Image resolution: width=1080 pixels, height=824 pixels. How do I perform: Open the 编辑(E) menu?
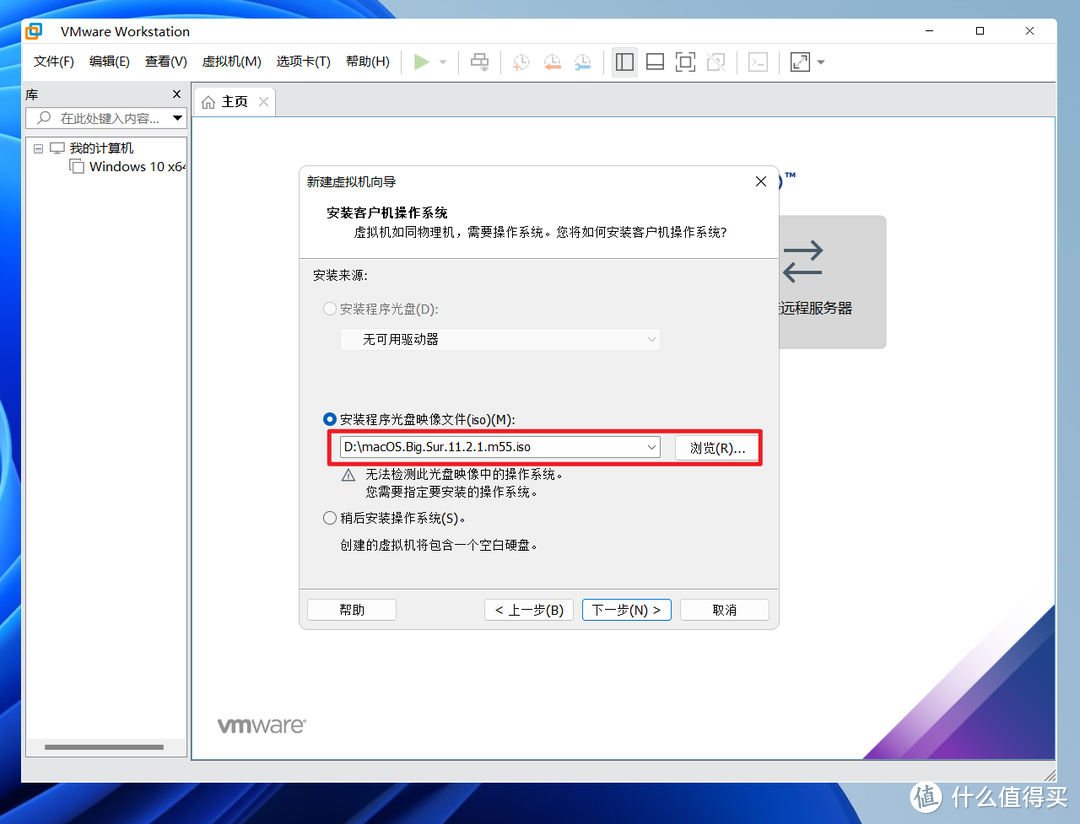click(110, 61)
